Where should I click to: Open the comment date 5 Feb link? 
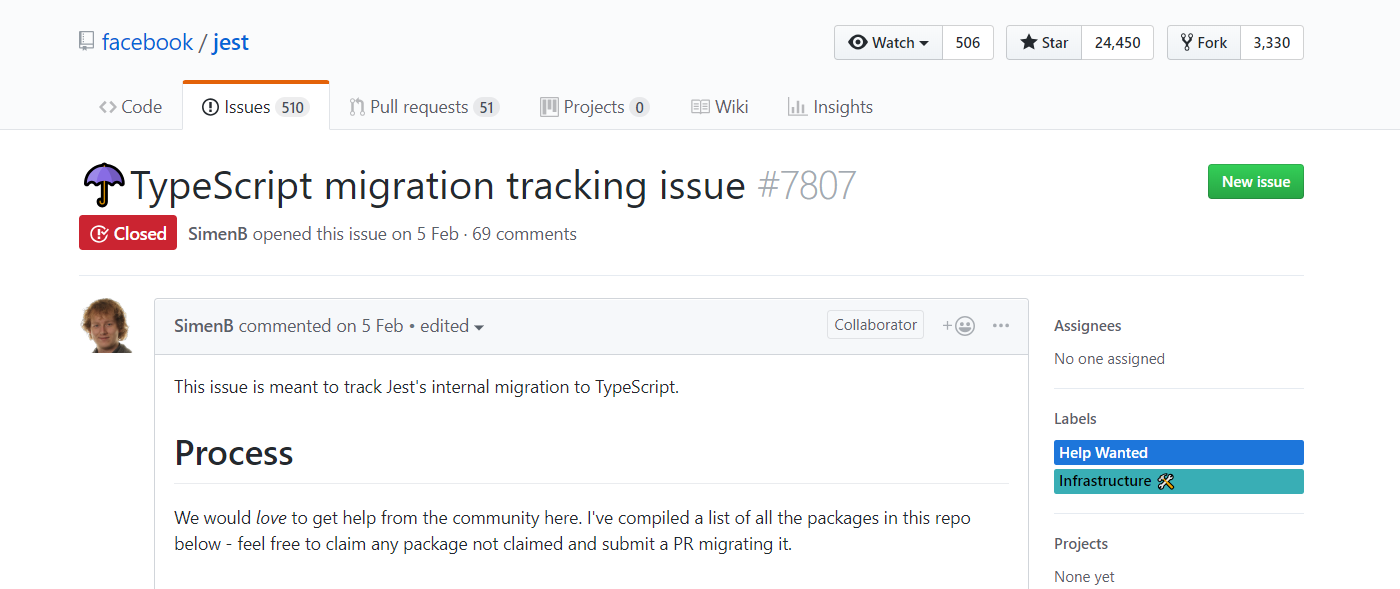point(369,326)
